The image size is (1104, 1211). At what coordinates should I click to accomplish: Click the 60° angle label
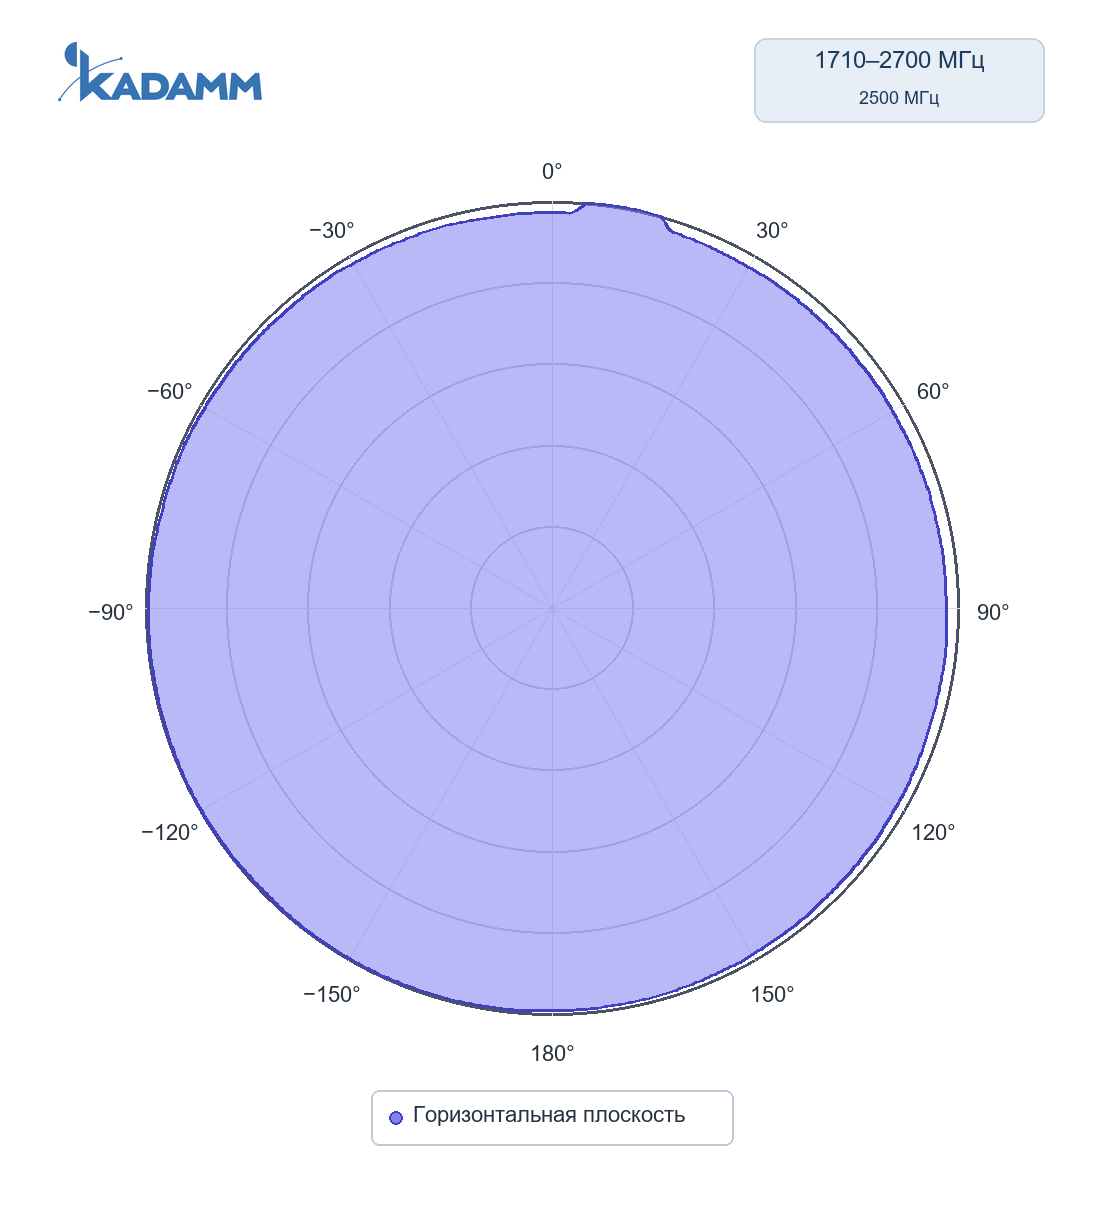point(933,392)
